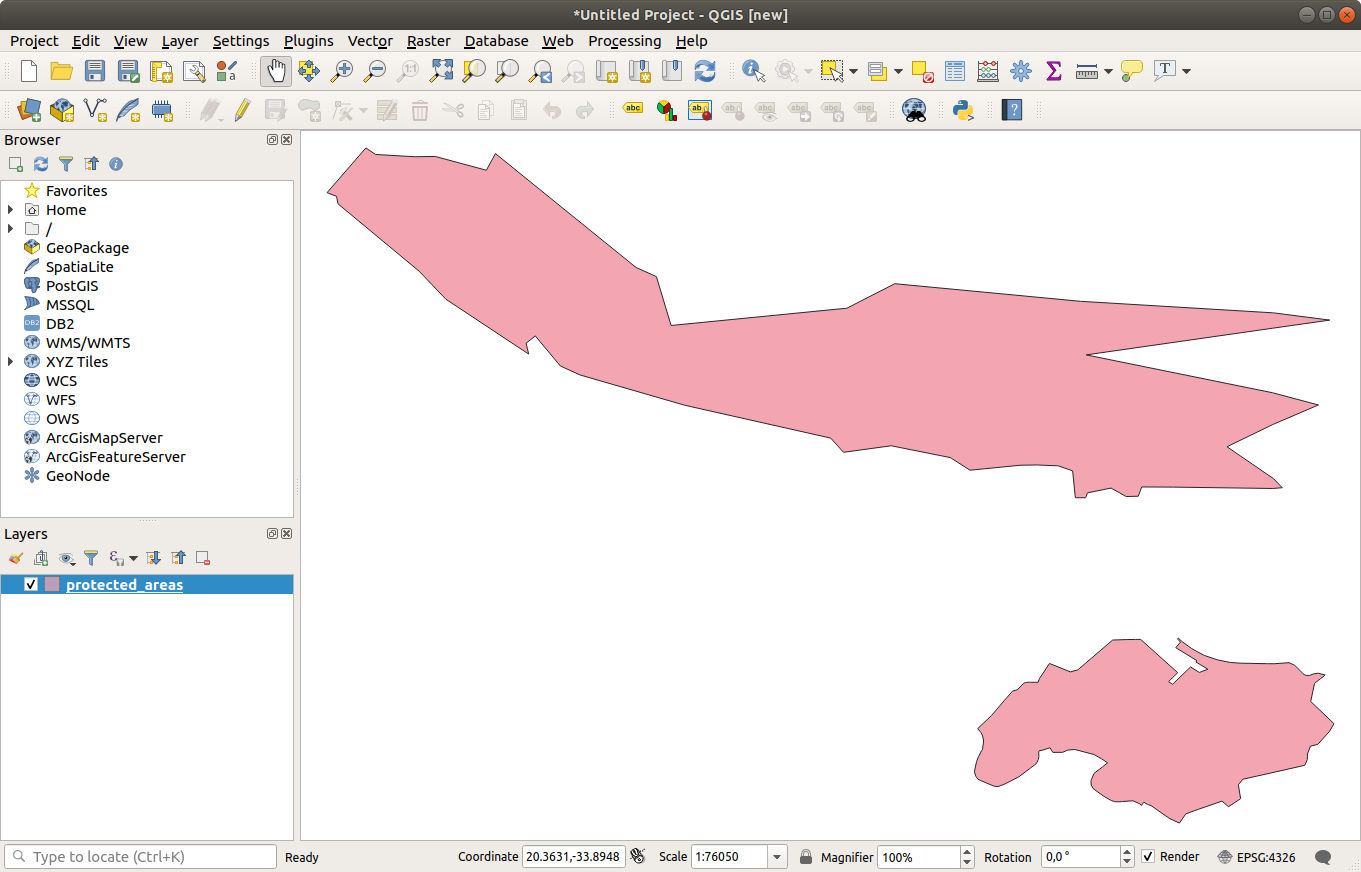1361x872 pixels.
Task: Toggle the Render checkbox in status bar
Action: tap(1148, 857)
